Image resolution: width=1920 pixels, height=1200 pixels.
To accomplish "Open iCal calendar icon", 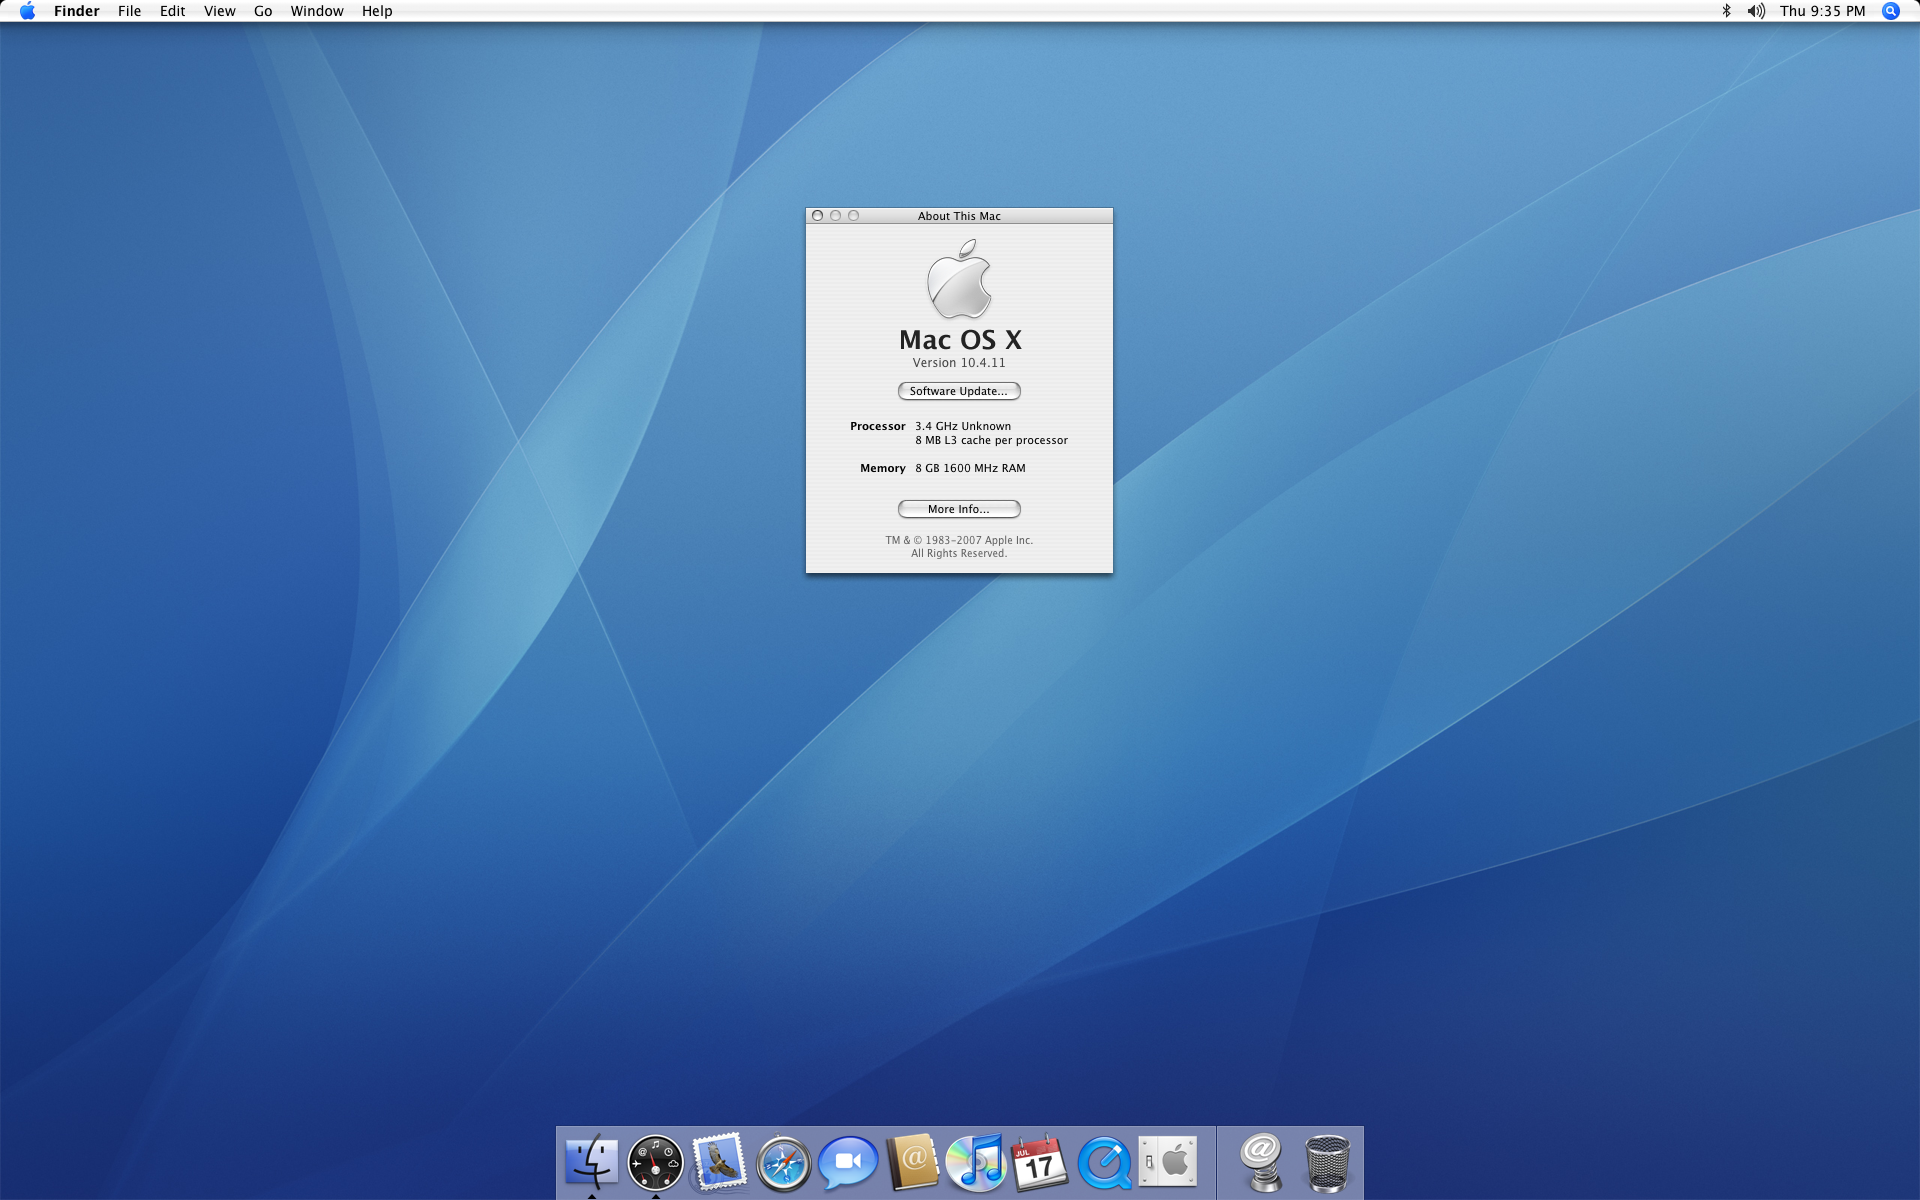I will pyautogui.click(x=1040, y=1162).
